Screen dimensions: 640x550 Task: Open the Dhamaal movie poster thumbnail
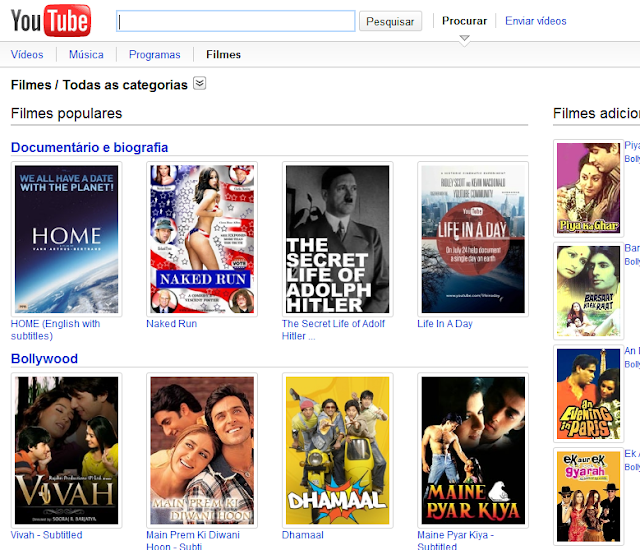338,450
